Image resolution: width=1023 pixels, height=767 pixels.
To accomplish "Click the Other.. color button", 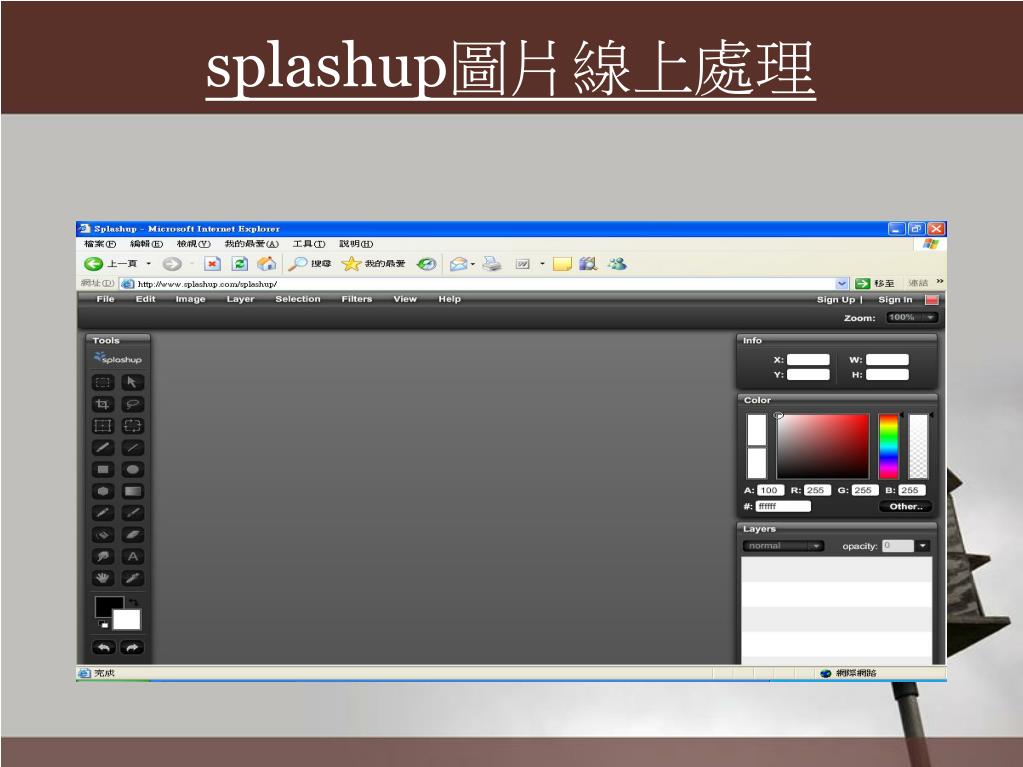I will pos(906,506).
